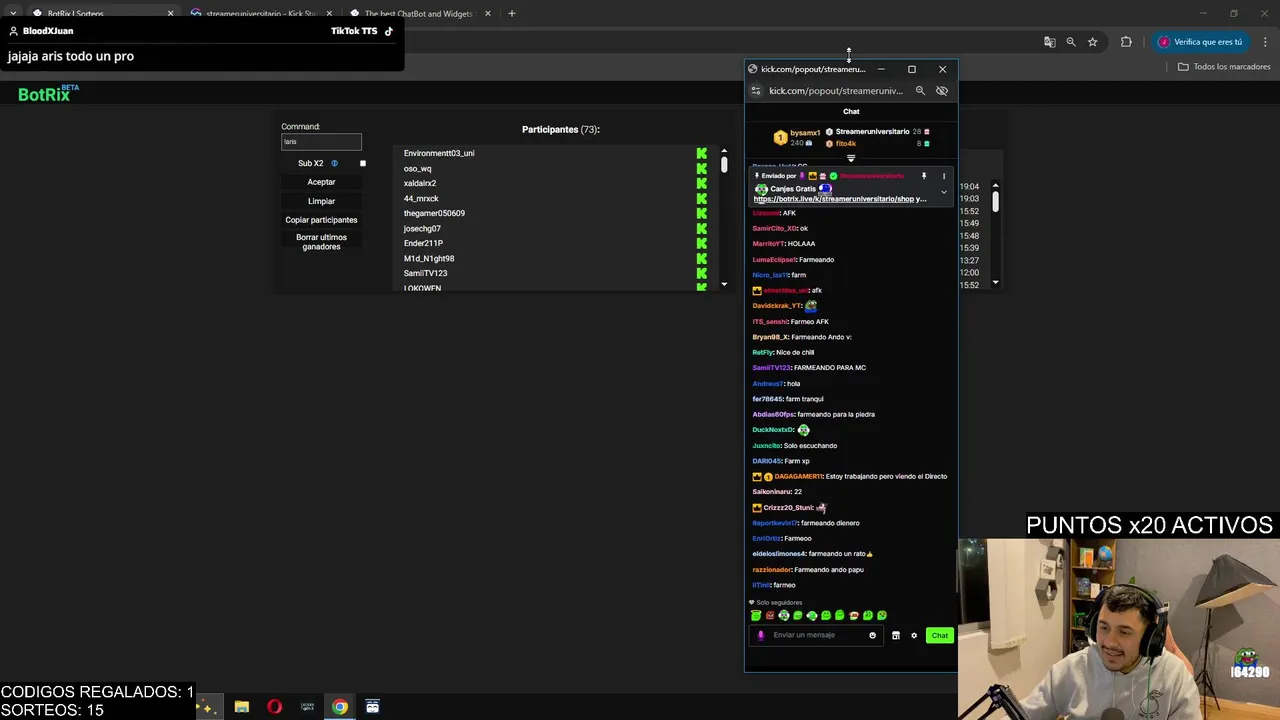Click Kick icon beside xaldairx2
This screenshot has height=720, width=1280.
click(702, 183)
